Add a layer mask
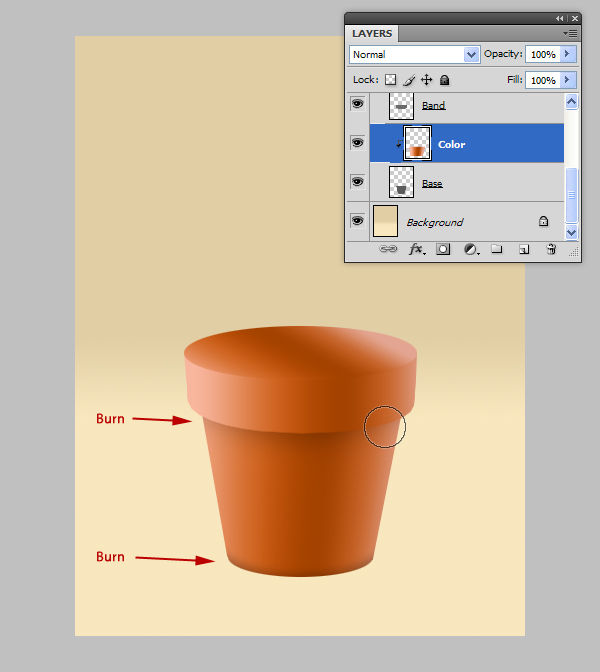The height and width of the screenshot is (672, 600). 443,250
